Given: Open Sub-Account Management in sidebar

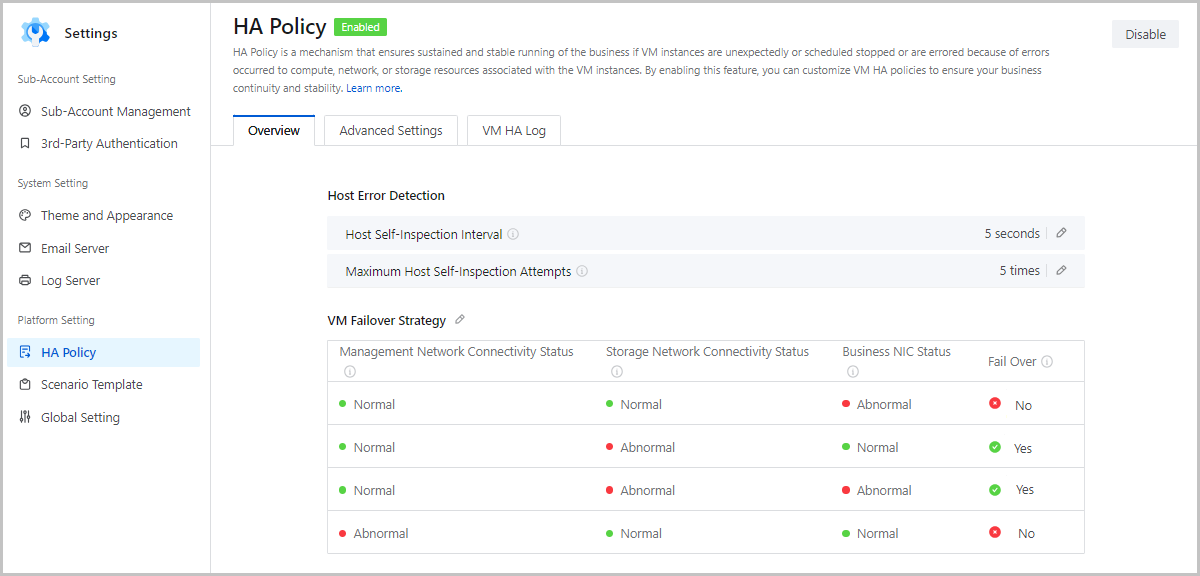Looking at the screenshot, I should (115, 111).
